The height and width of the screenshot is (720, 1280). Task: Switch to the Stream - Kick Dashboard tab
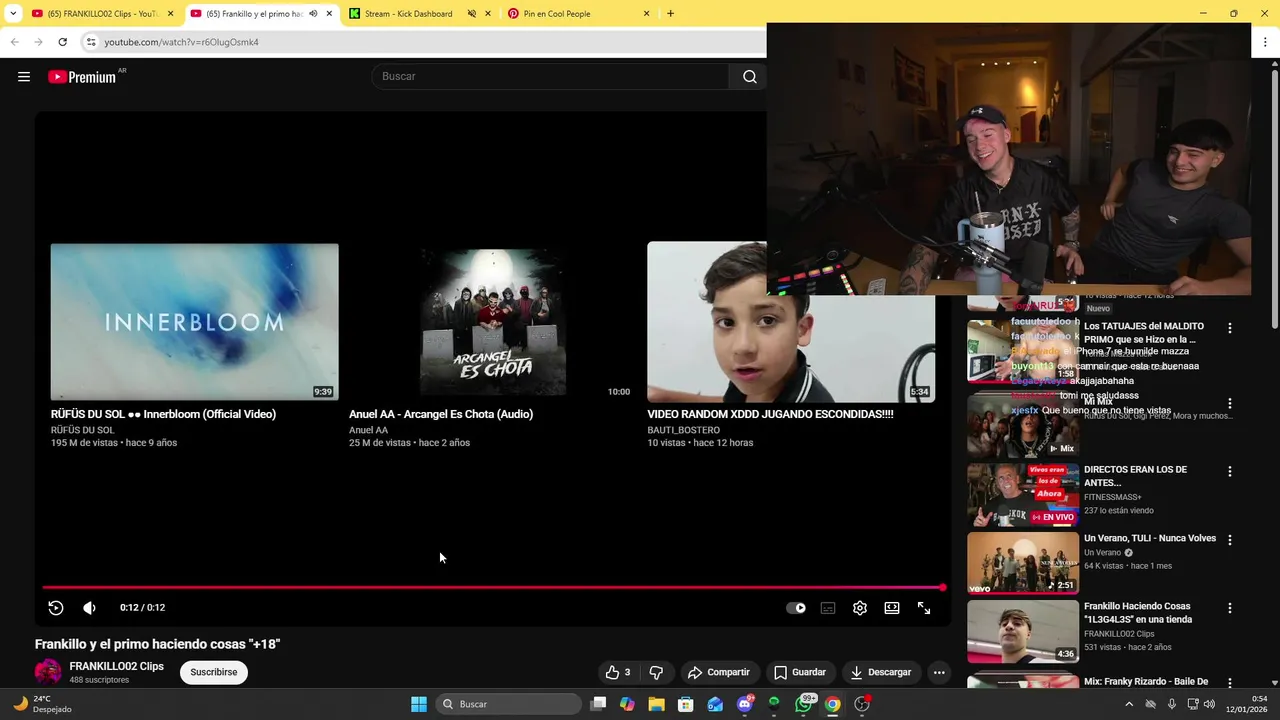point(408,14)
